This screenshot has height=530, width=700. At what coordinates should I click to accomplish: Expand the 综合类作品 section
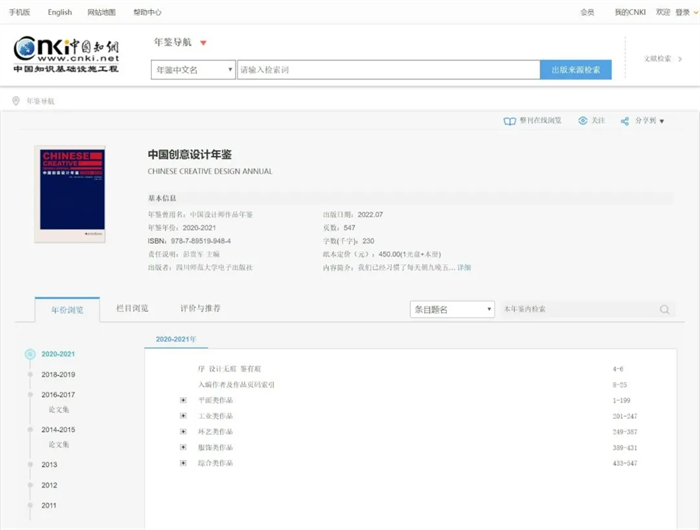[183, 463]
